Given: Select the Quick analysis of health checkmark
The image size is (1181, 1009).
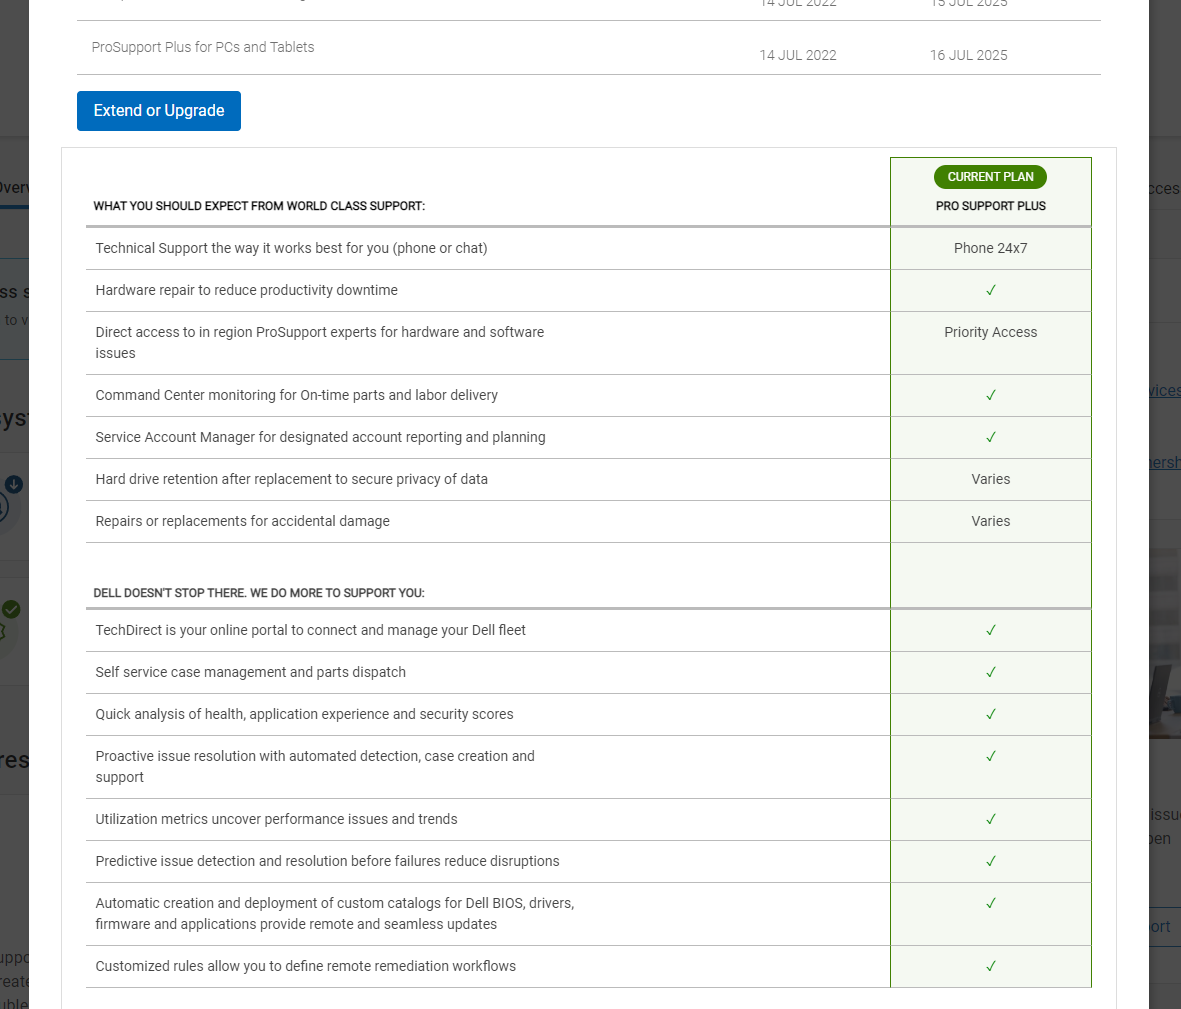Looking at the screenshot, I should (991, 714).
